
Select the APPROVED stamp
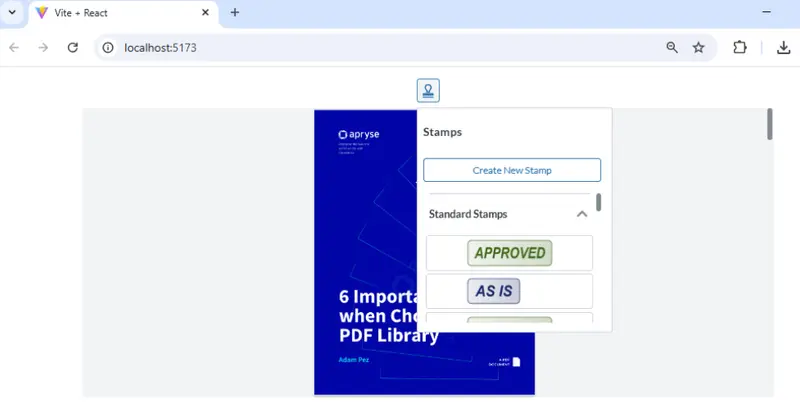[509, 253]
